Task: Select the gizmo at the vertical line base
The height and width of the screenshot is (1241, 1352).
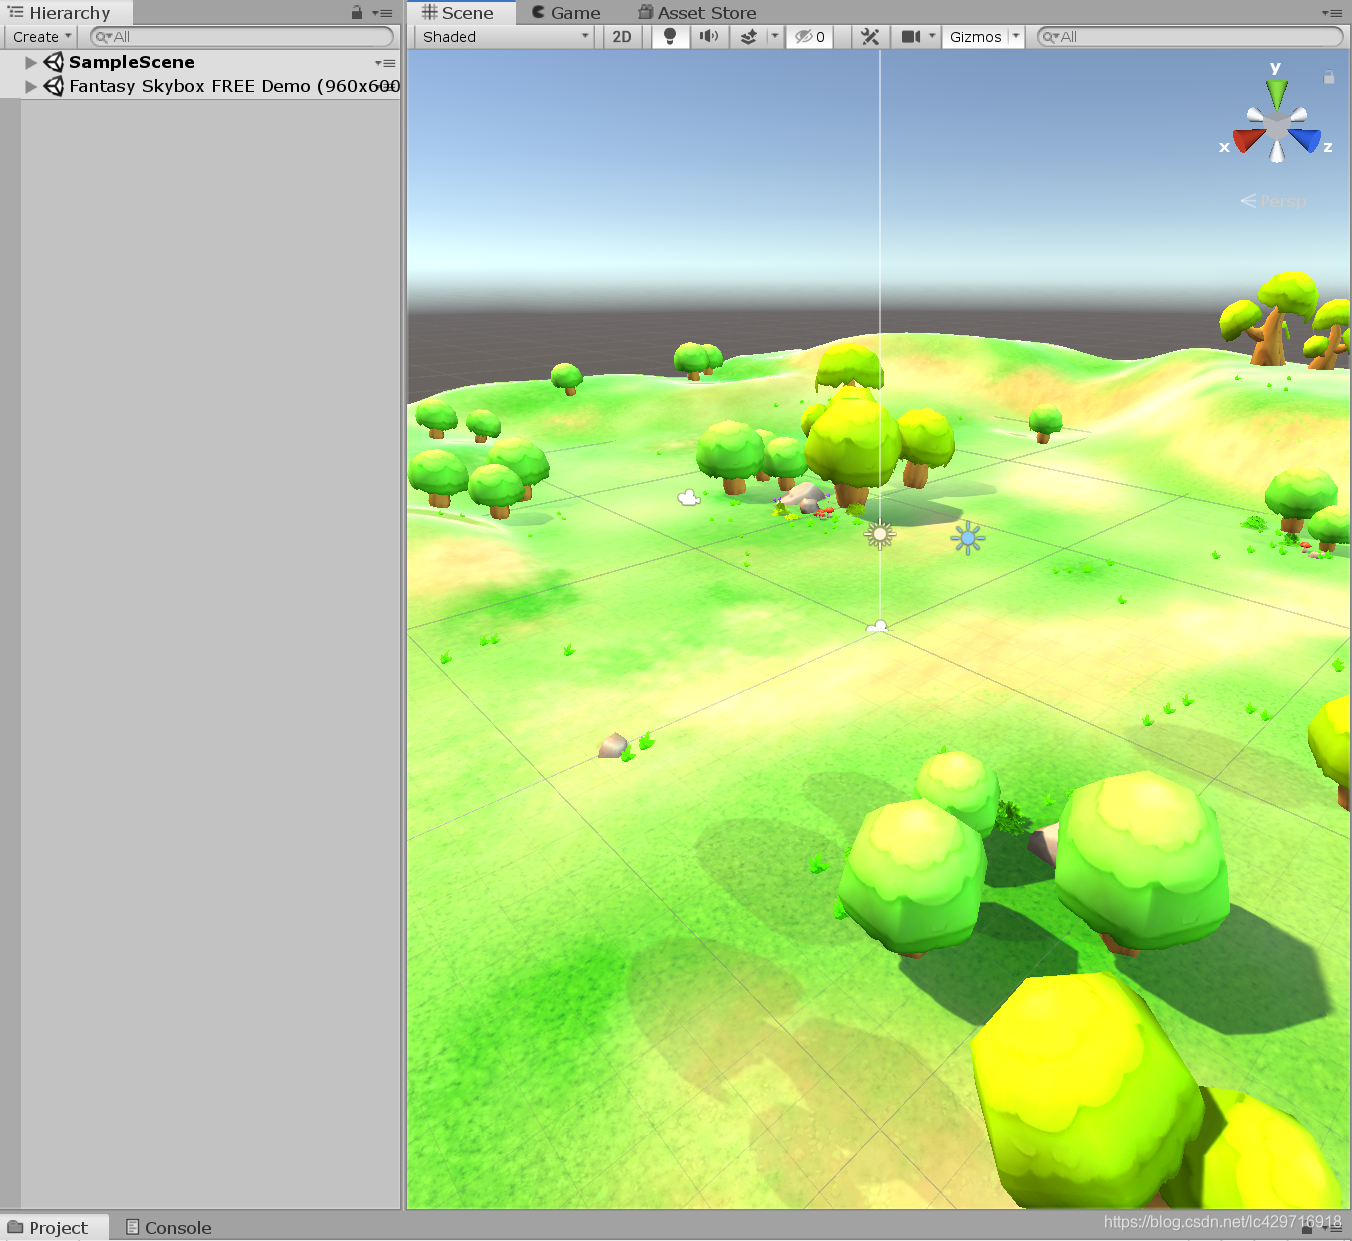Action: click(878, 626)
